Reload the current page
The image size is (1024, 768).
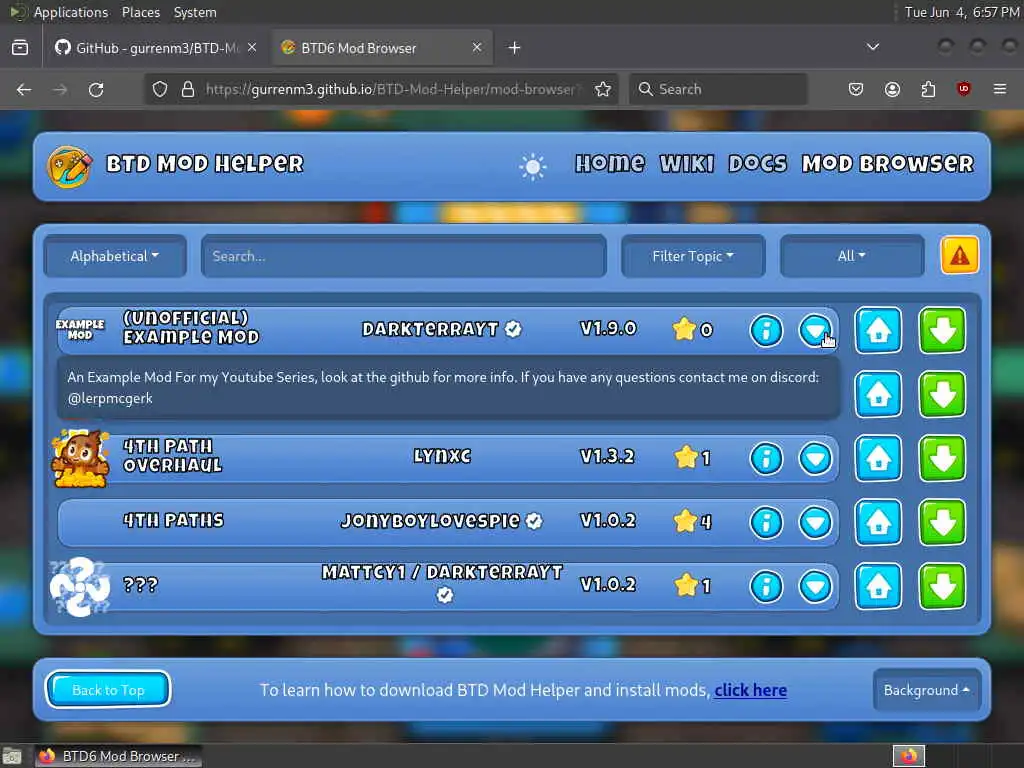tap(96, 89)
